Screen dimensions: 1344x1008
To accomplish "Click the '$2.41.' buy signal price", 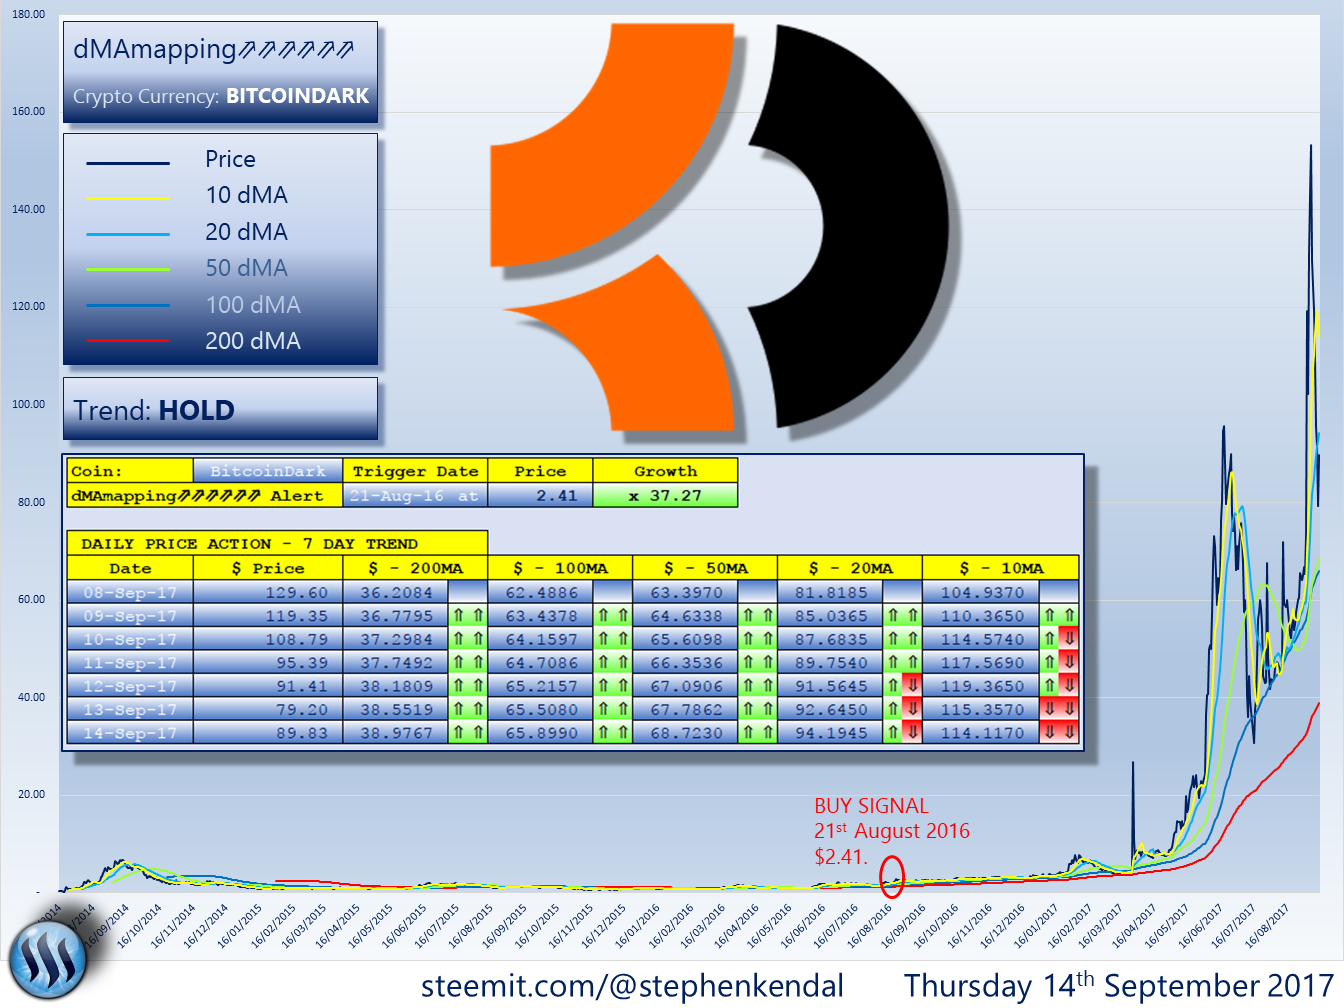I will (840, 857).
